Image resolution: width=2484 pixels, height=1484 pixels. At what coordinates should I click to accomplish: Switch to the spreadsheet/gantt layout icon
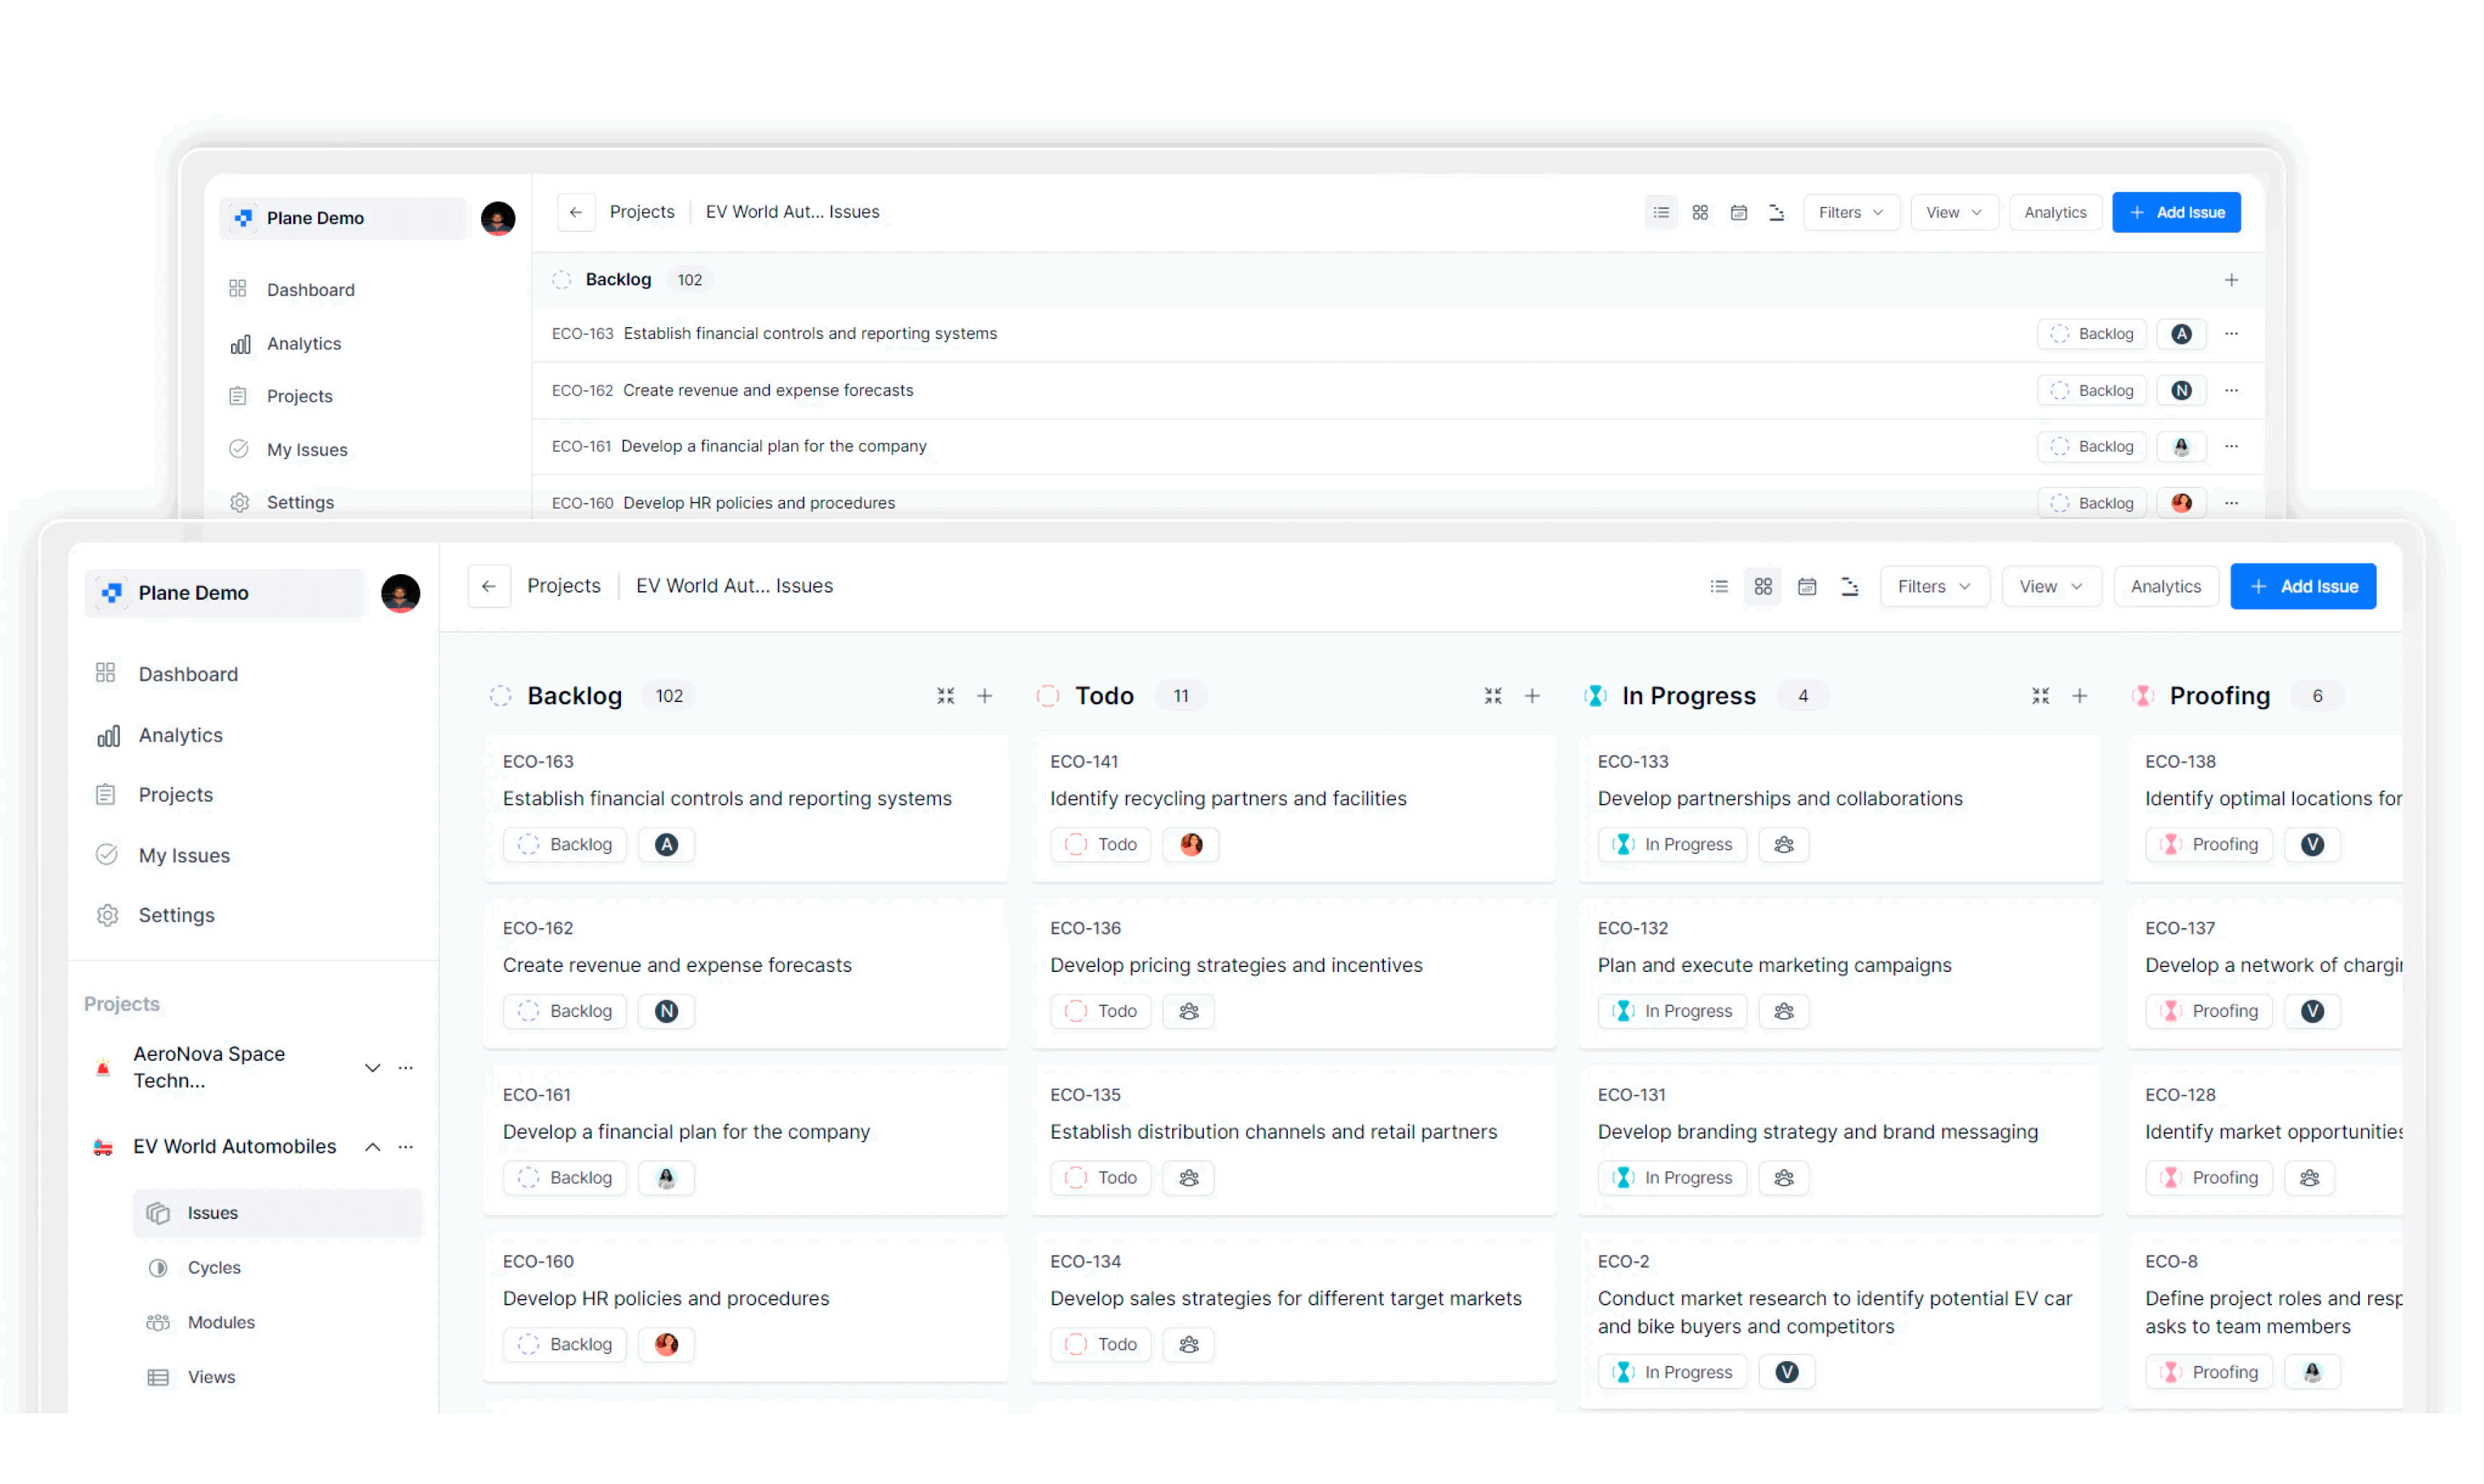(1851, 586)
